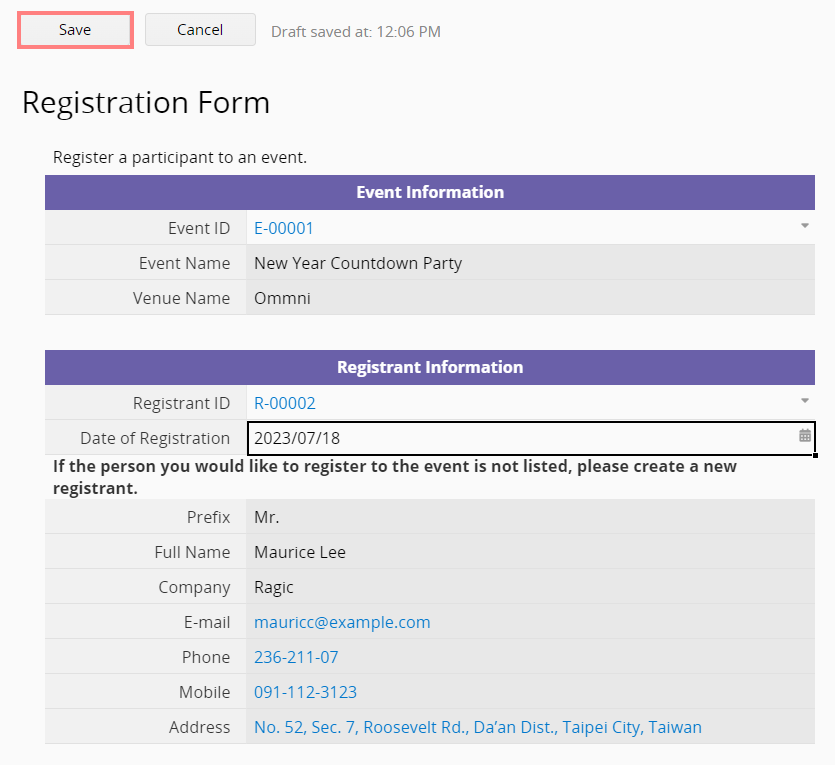Click the Company value Ragic
This screenshot has height=765, width=835.
click(x=274, y=587)
